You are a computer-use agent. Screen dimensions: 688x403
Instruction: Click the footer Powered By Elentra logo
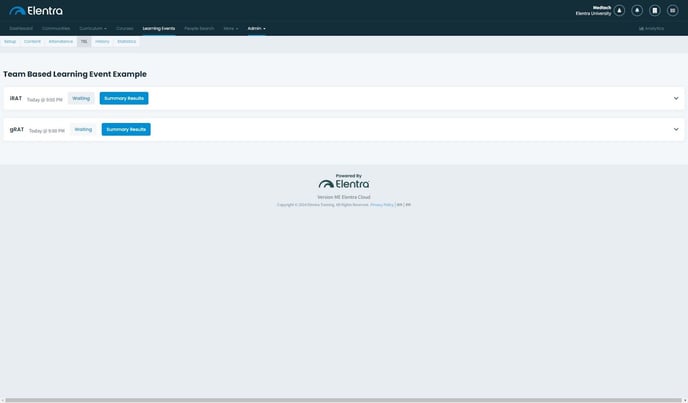point(344,183)
